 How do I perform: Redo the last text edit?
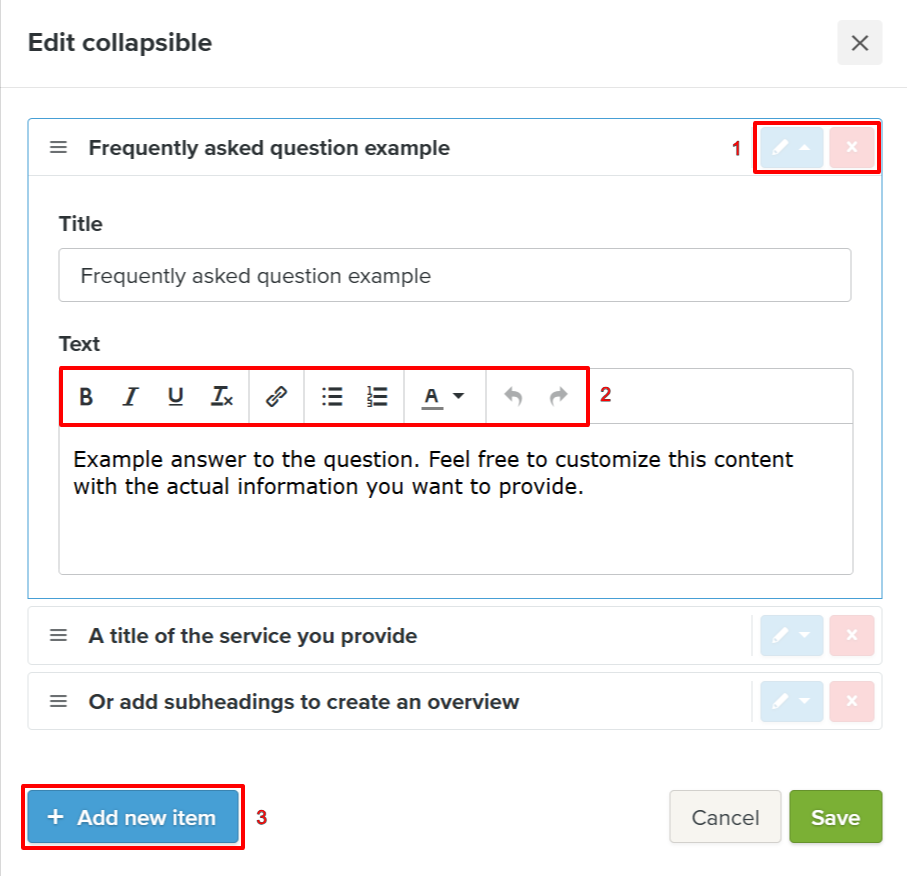click(x=558, y=397)
